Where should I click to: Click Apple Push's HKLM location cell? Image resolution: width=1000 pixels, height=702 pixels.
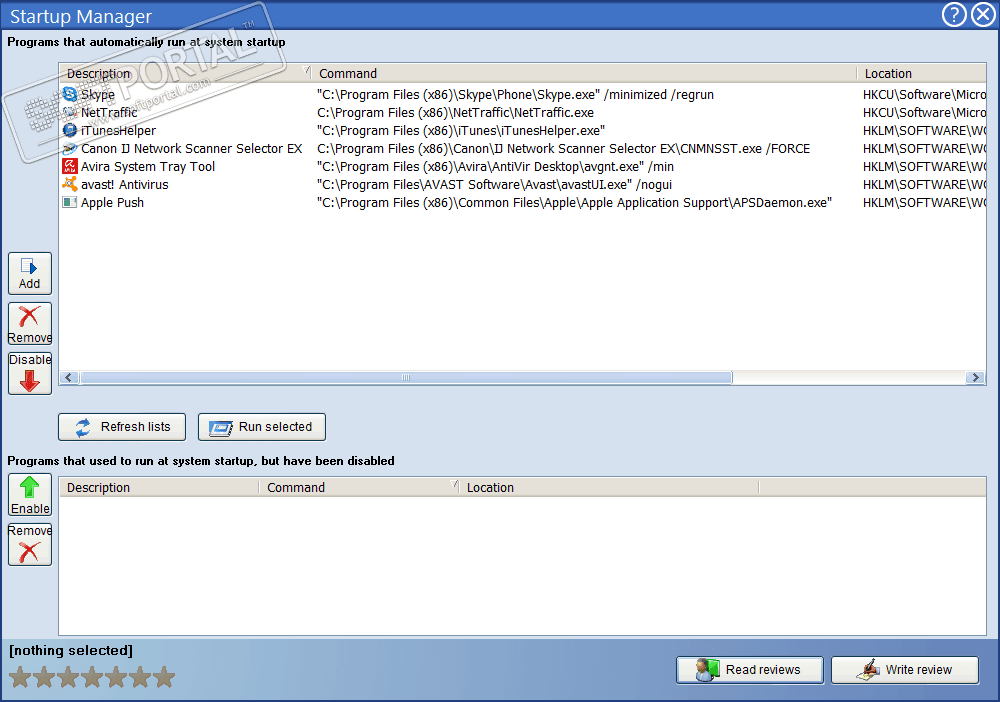(924, 203)
